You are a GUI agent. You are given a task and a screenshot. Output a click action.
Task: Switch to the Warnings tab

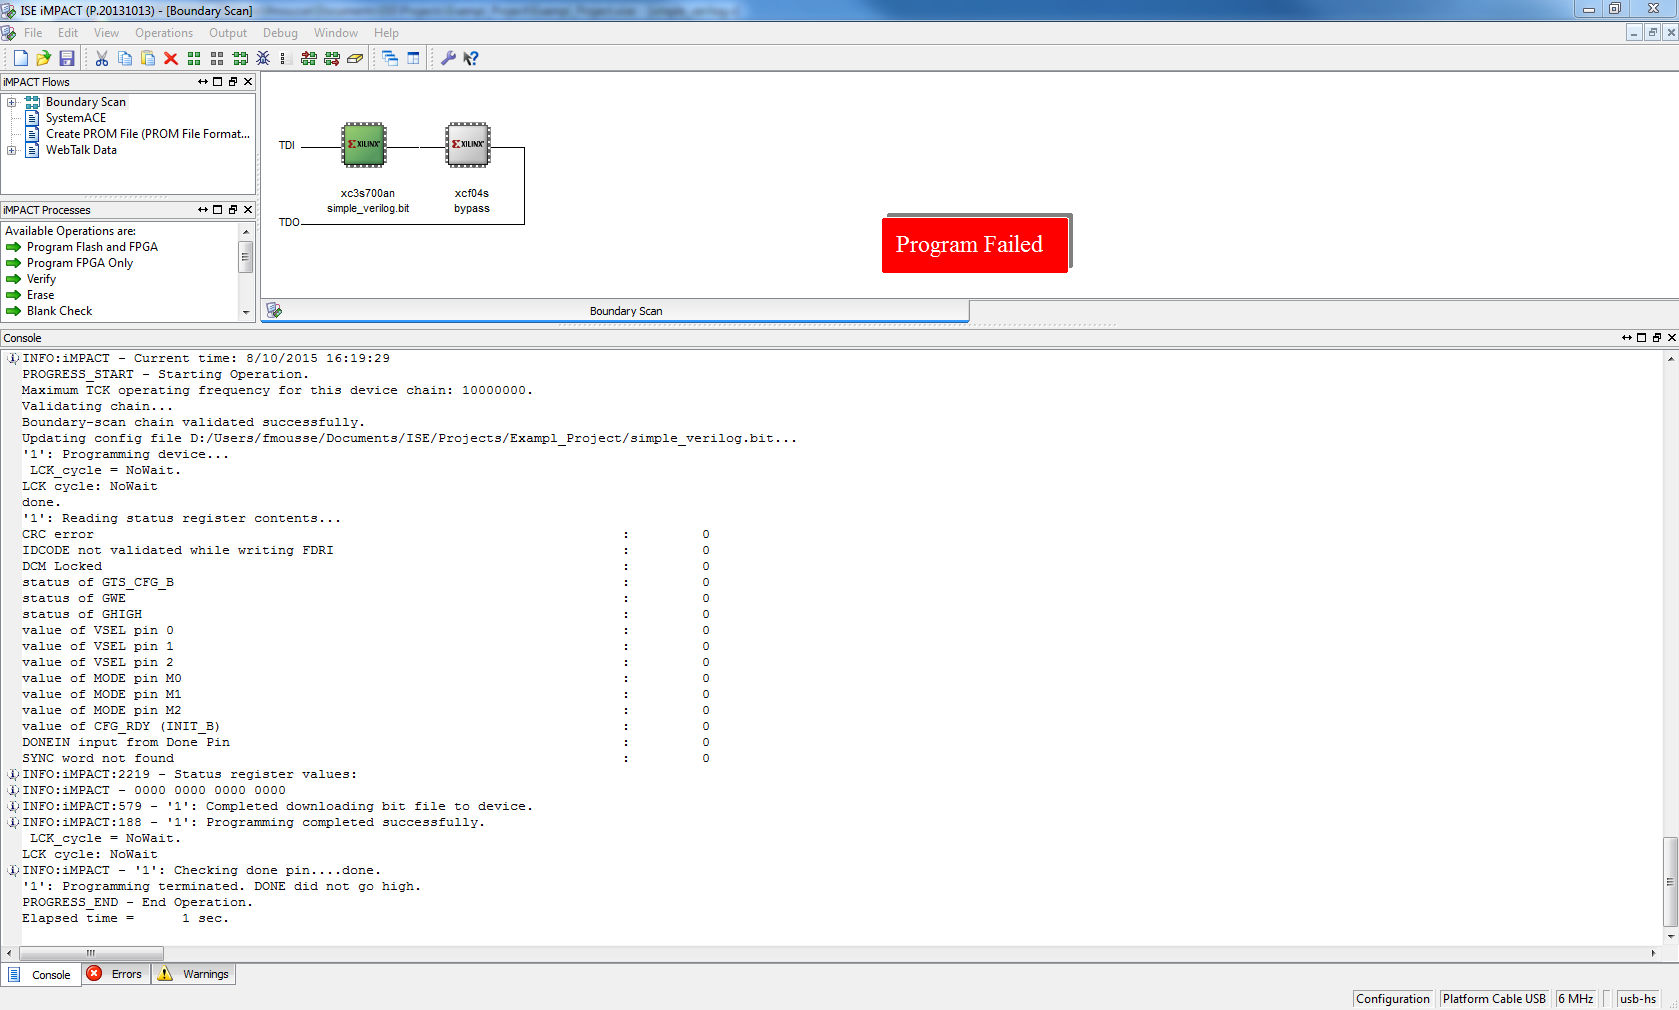coord(194,974)
